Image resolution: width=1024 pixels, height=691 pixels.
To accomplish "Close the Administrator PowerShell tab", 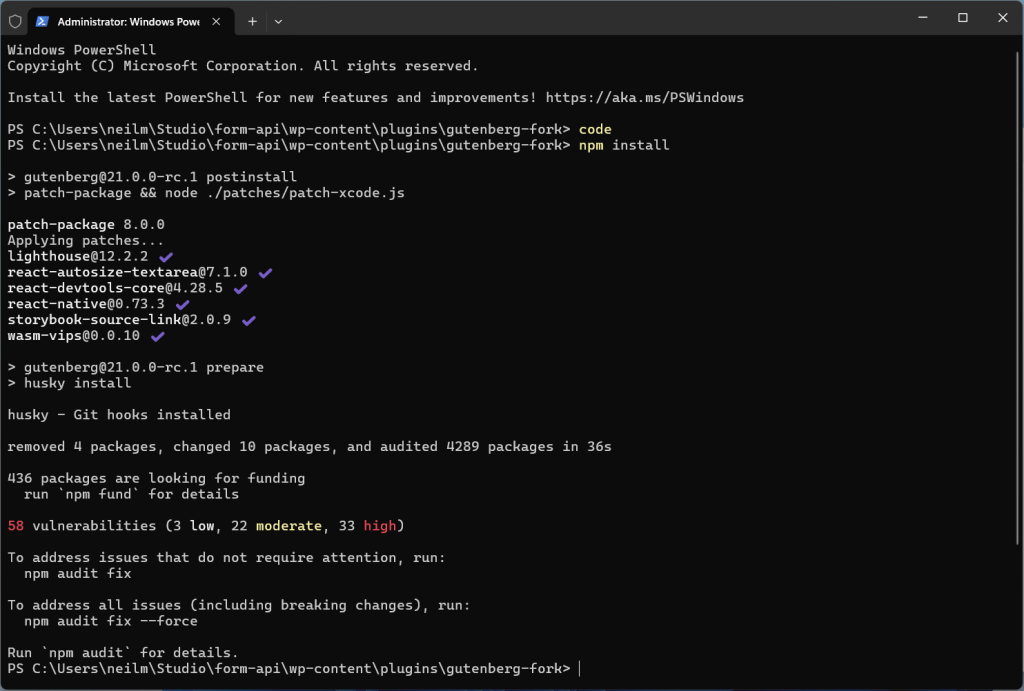I will [x=220, y=21].
